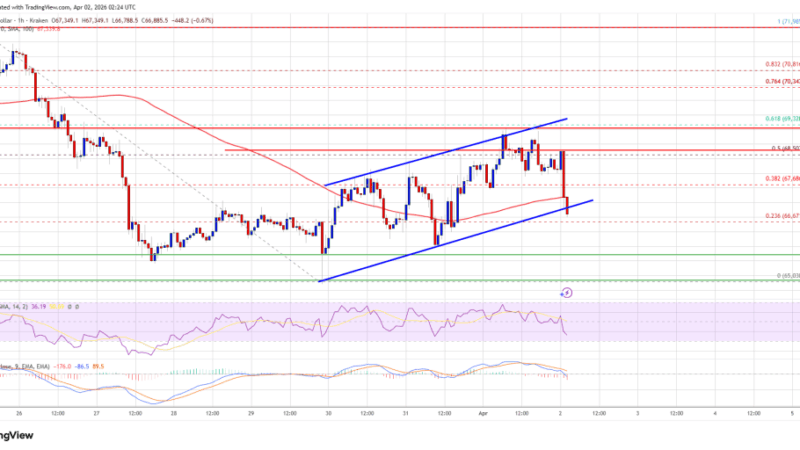The height and width of the screenshot is (450, 800).
Task: Click the Fibonacci 0 level label
Action: [x=788, y=276]
